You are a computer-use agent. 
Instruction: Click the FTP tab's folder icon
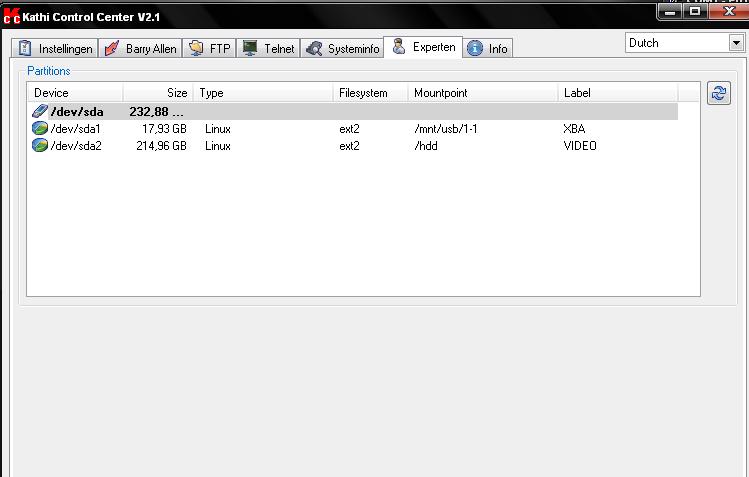(196, 48)
